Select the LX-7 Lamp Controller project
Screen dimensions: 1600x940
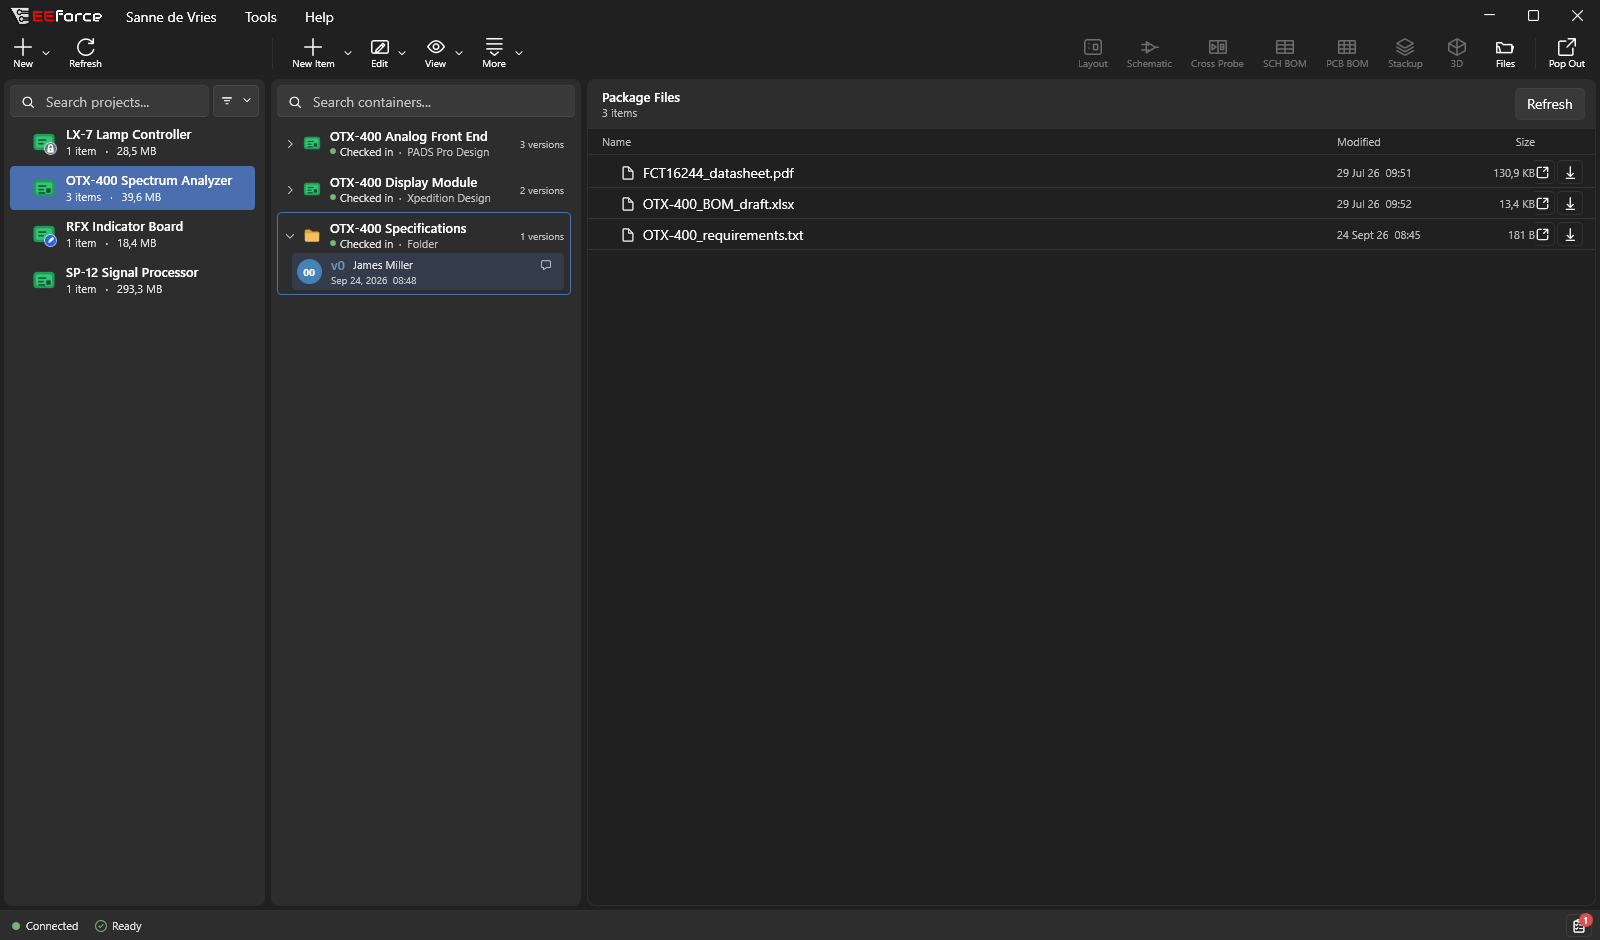tap(132, 142)
